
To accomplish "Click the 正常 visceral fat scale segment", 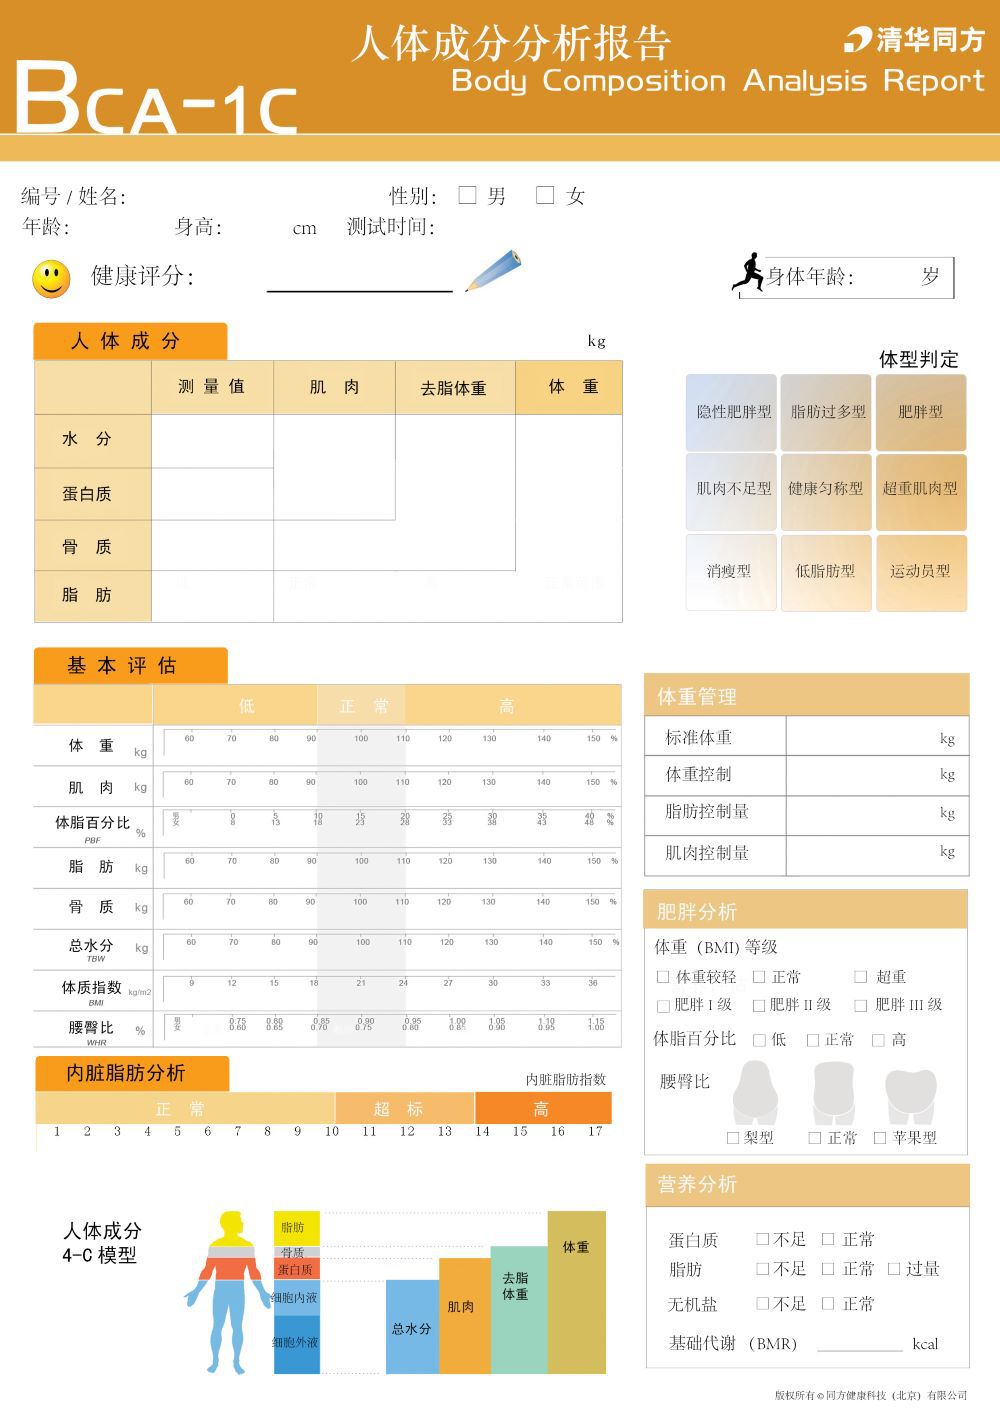I will [x=185, y=1108].
